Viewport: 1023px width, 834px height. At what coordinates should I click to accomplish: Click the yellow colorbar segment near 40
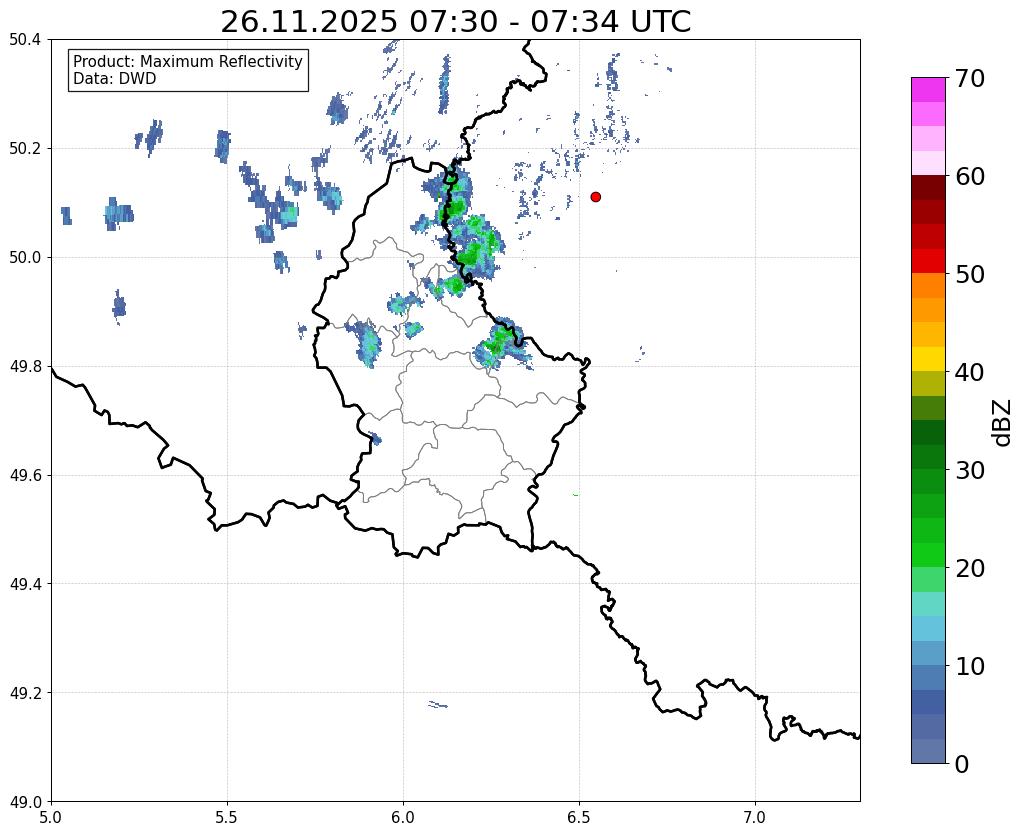tap(928, 360)
